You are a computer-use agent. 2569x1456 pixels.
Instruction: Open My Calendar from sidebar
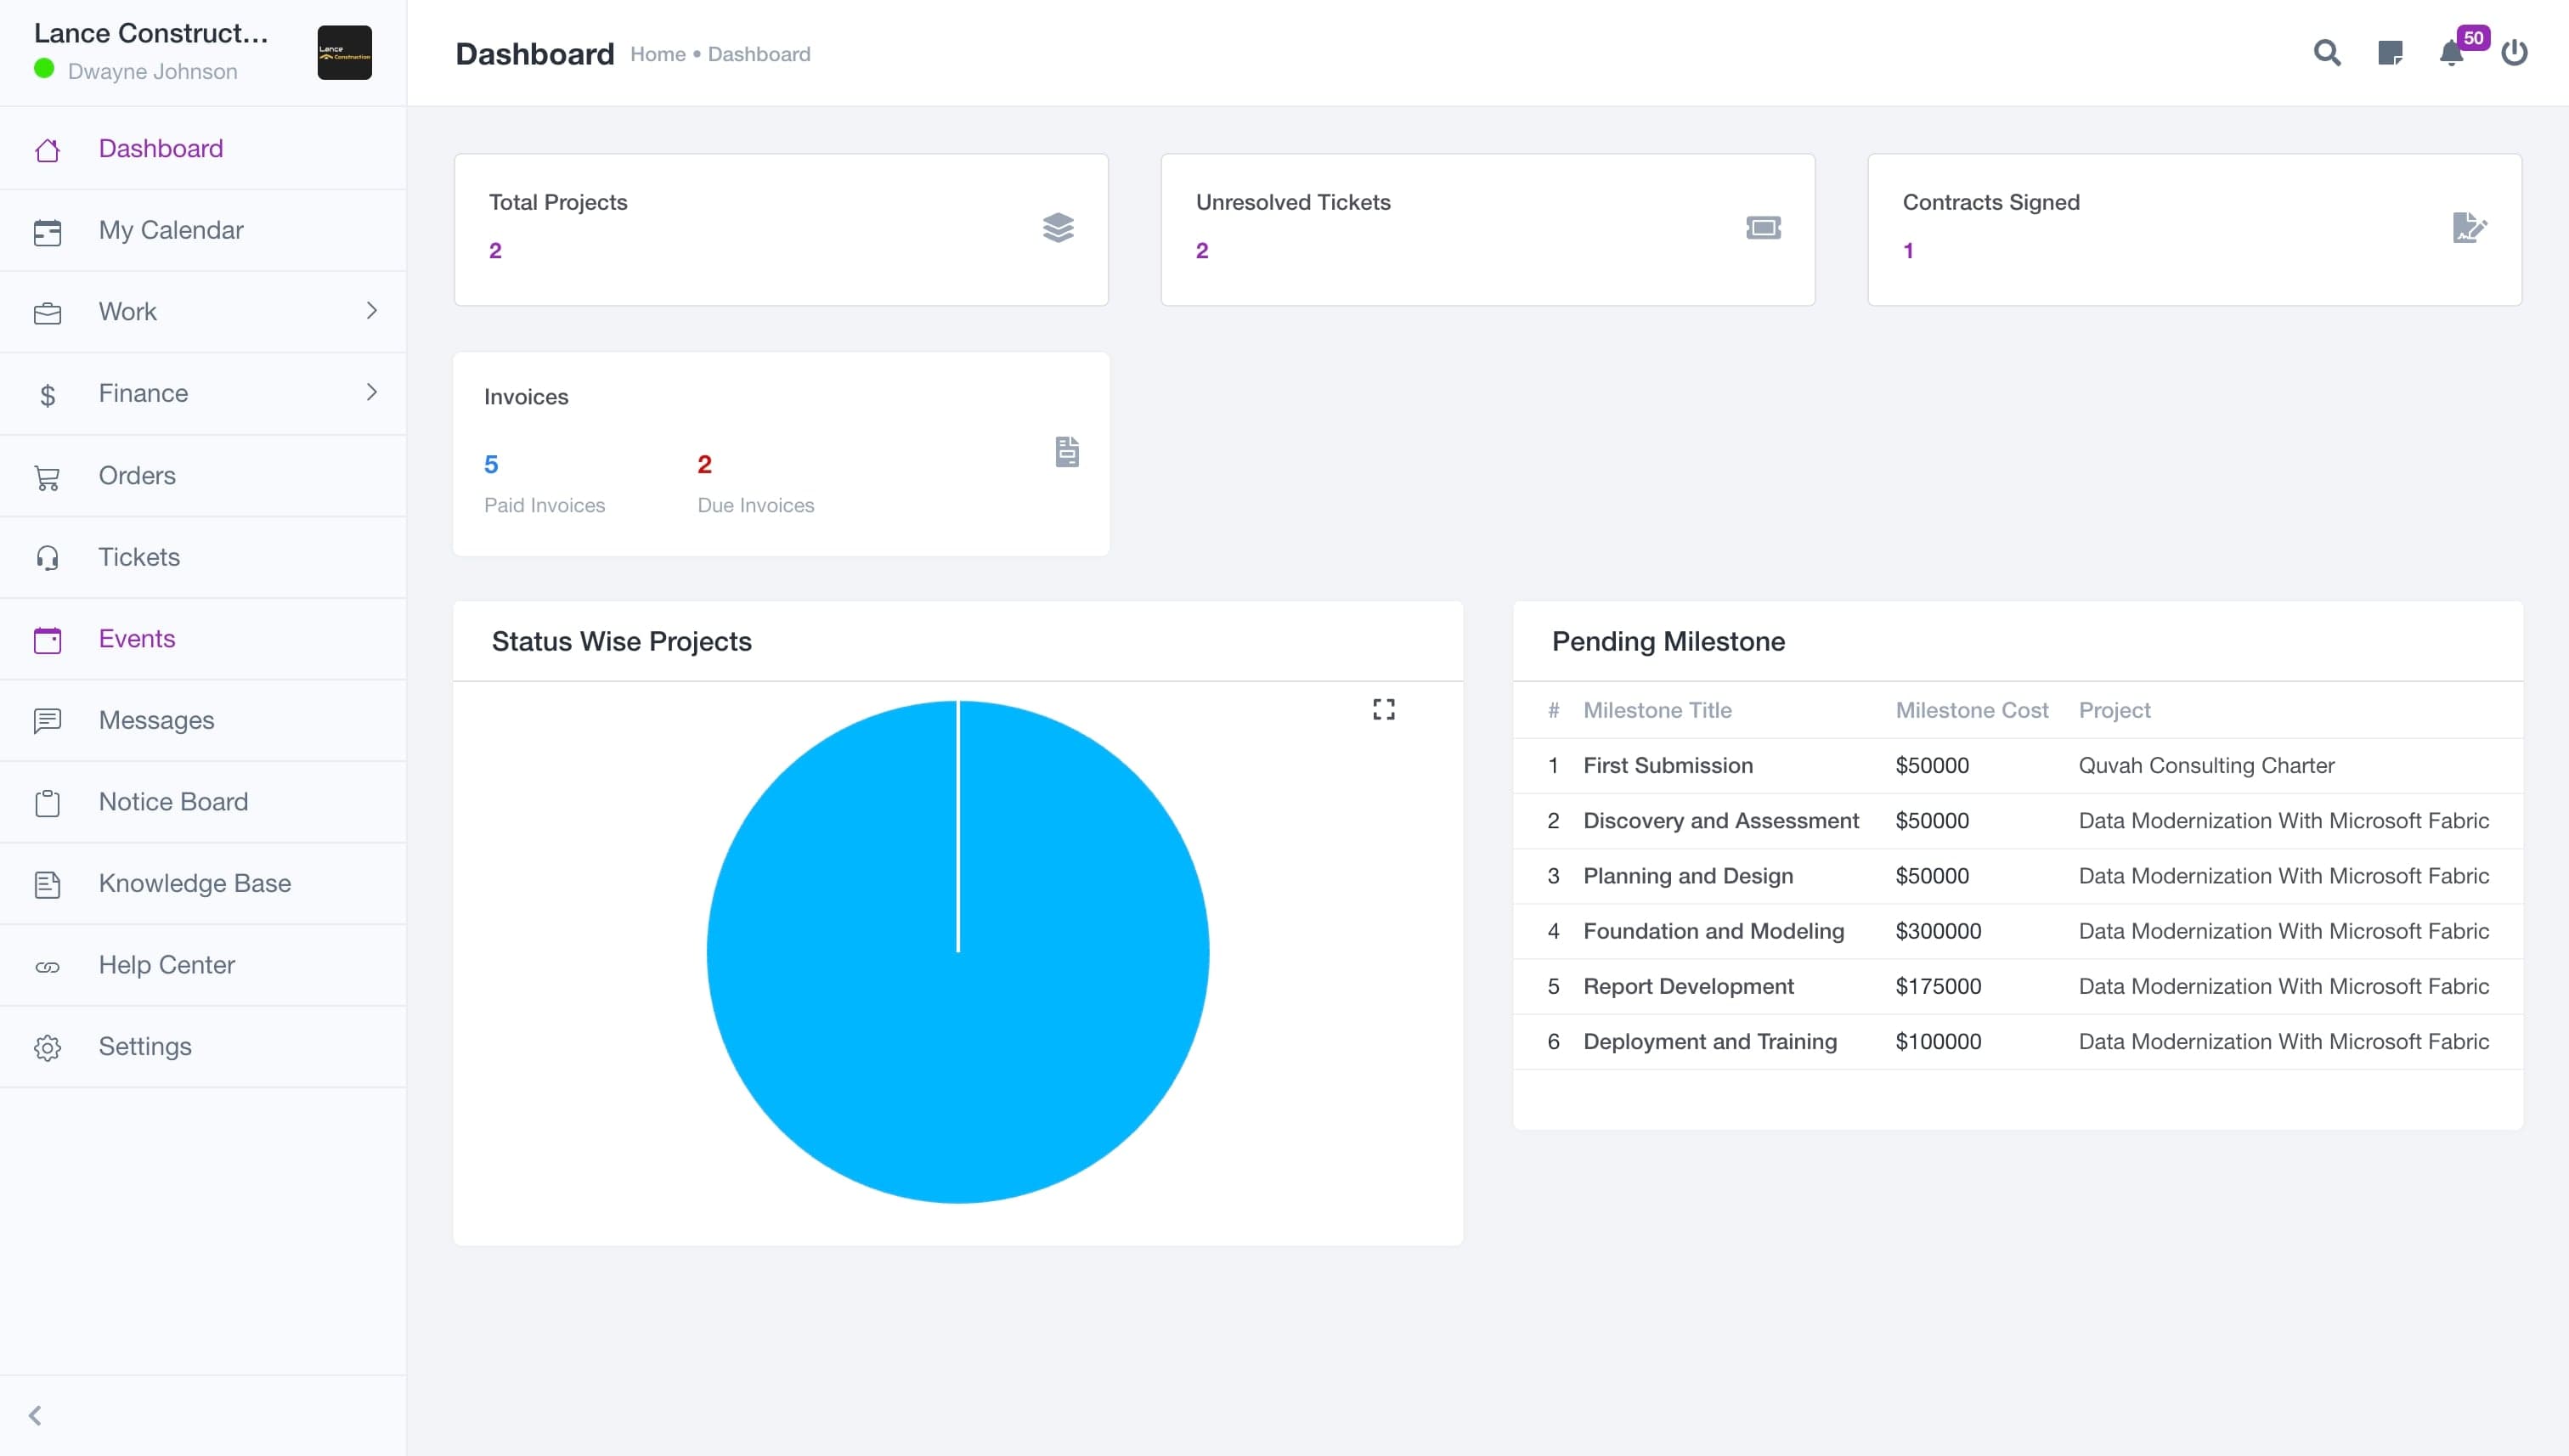pyautogui.click(x=171, y=230)
